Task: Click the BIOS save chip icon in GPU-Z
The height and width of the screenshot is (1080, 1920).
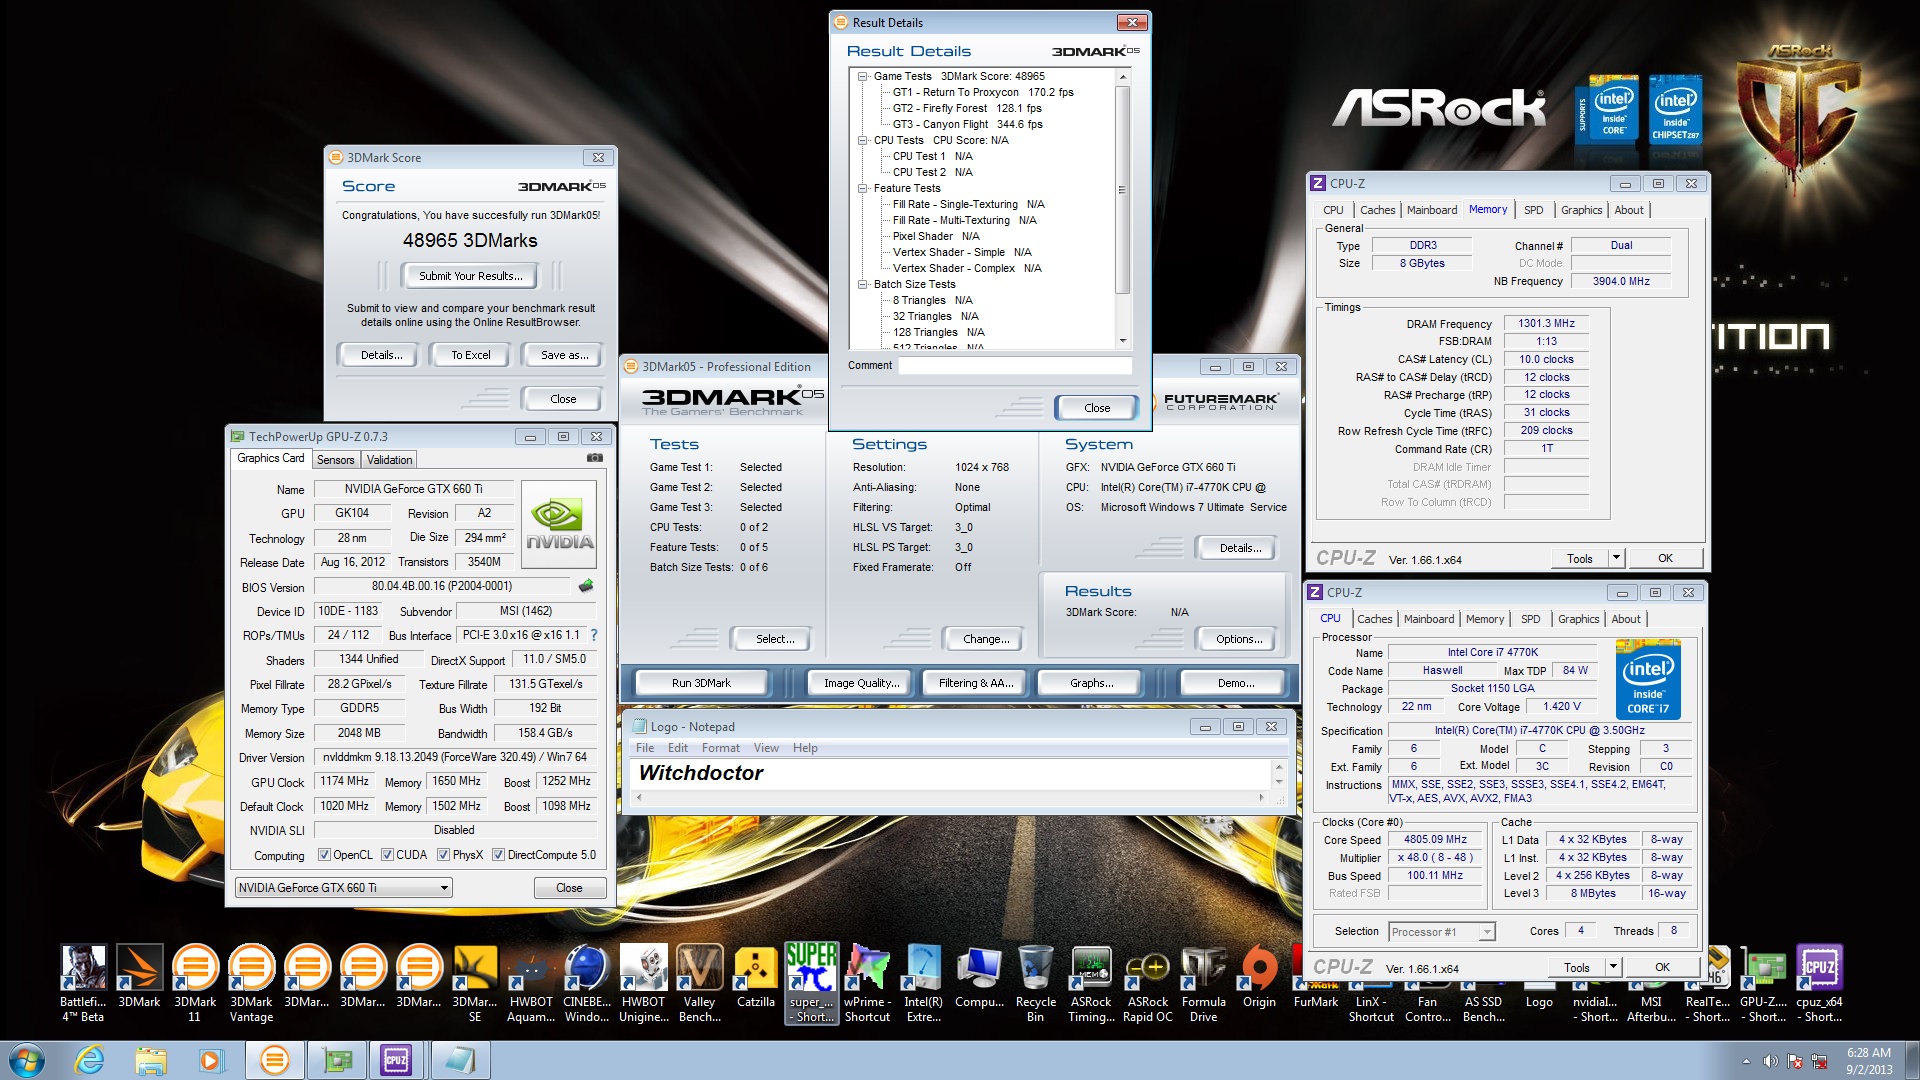Action: click(x=586, y=586)
